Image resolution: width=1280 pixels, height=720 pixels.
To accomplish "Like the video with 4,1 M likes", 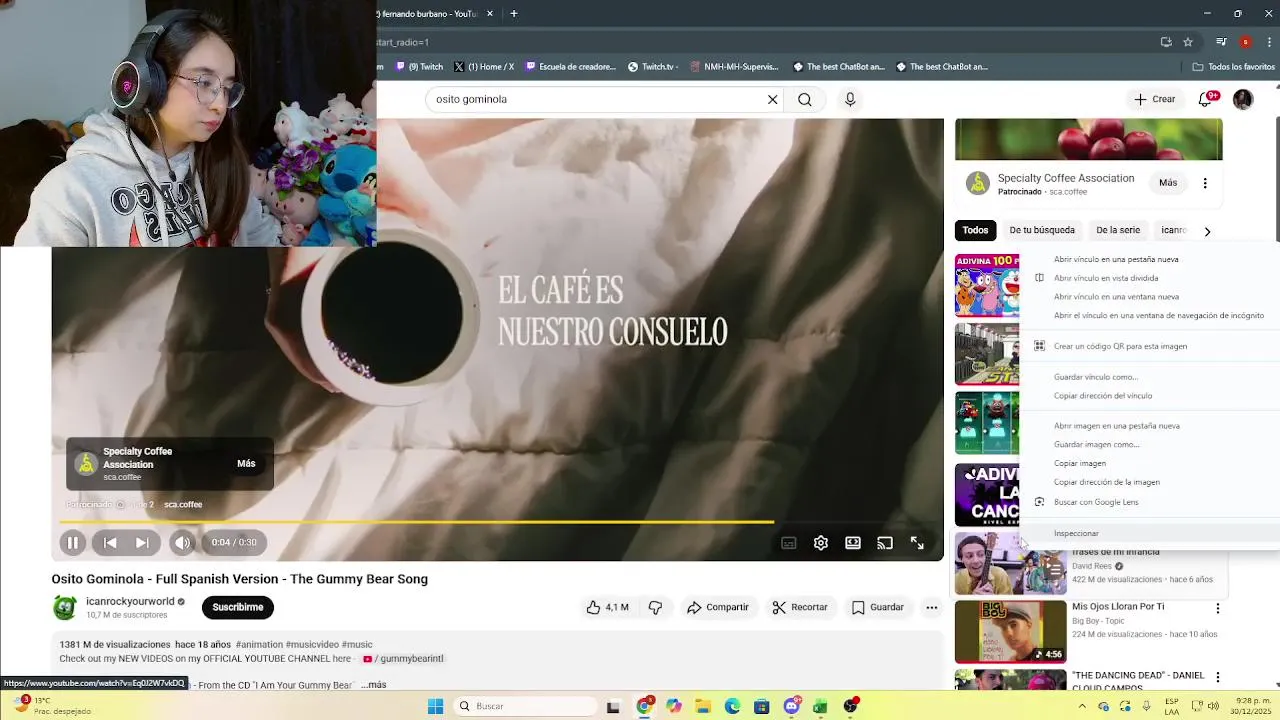I will (607, 607).
